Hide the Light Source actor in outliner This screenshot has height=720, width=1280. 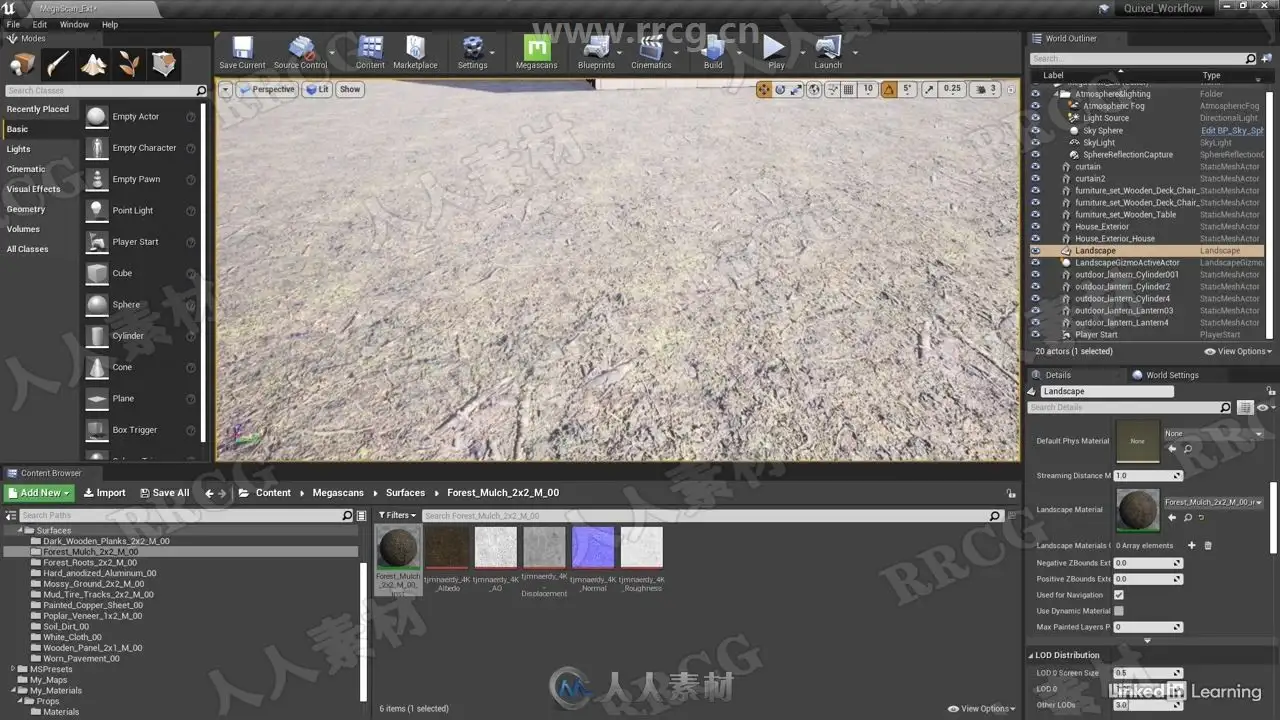(1035, 118)
